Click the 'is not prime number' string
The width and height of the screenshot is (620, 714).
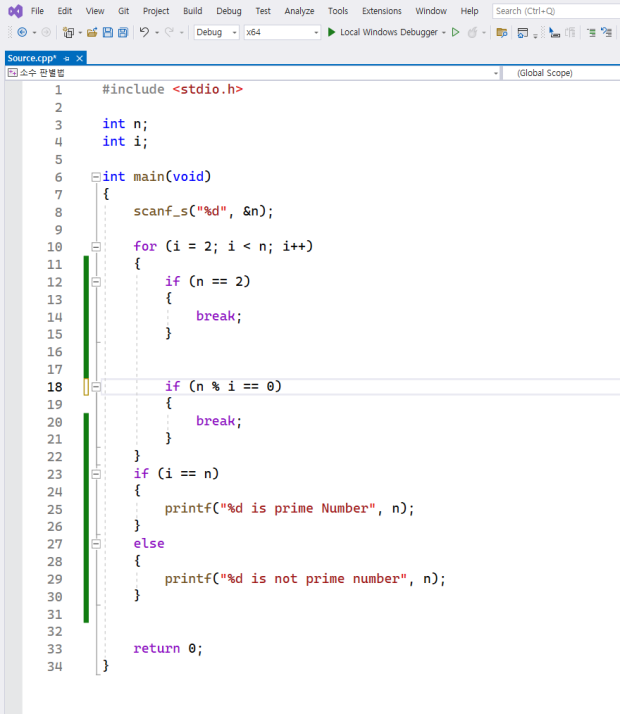tap(313, 579)
